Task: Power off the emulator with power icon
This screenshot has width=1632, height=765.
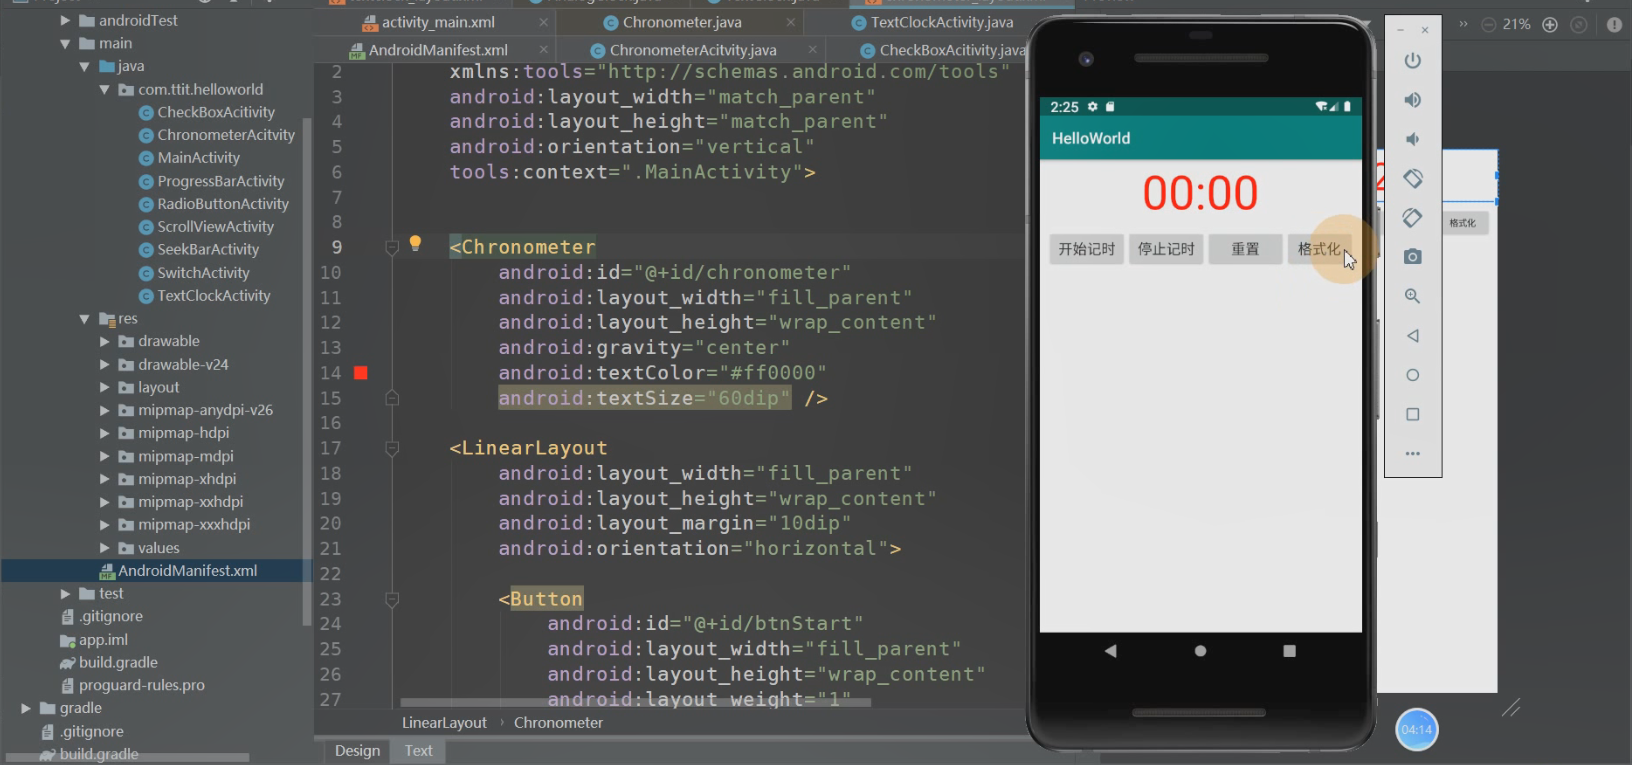Action: point(1413,61)
